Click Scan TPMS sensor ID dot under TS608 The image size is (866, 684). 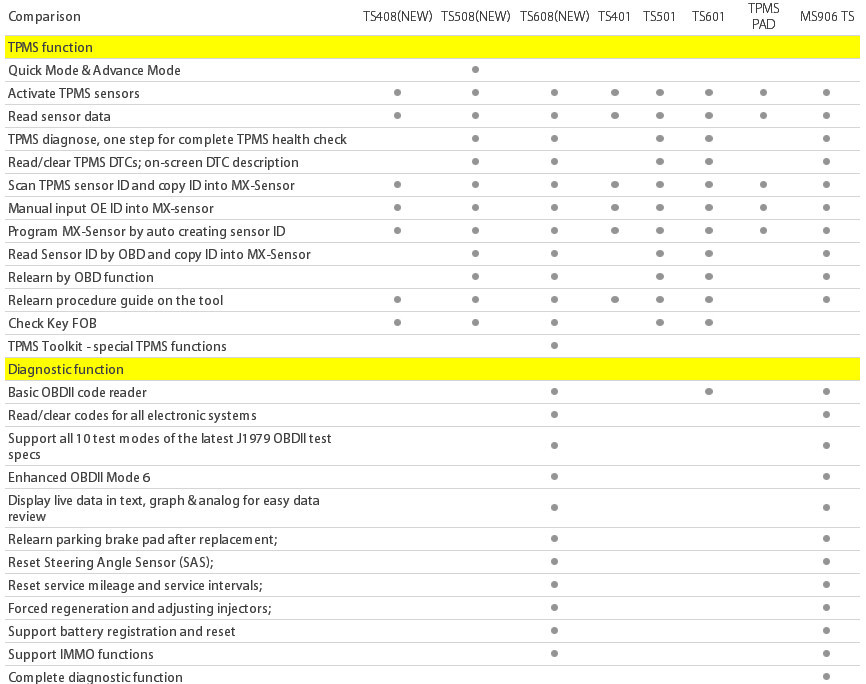click(555, 185)
